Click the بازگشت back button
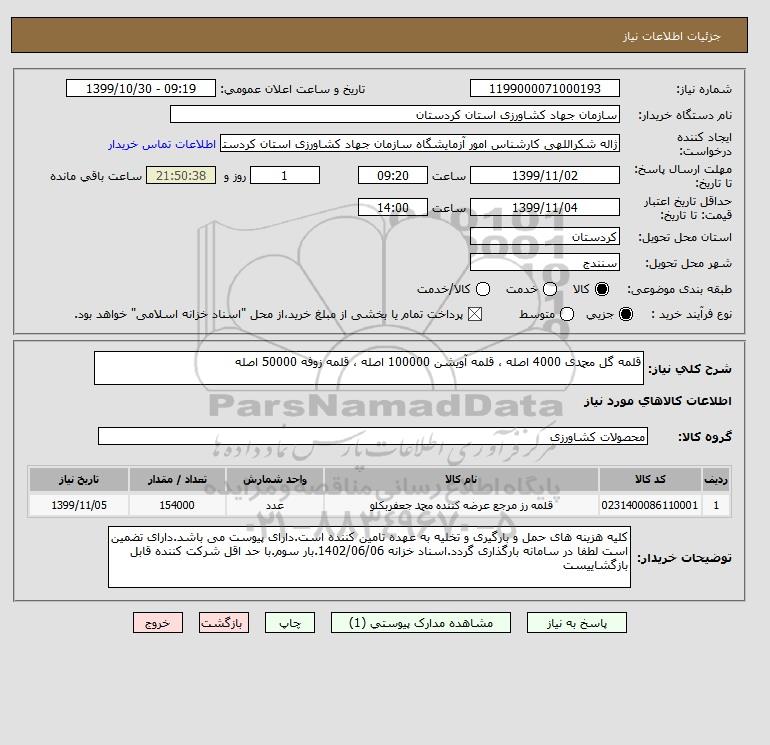The width and height of the screenshot is (770, 745). point(224,623)
